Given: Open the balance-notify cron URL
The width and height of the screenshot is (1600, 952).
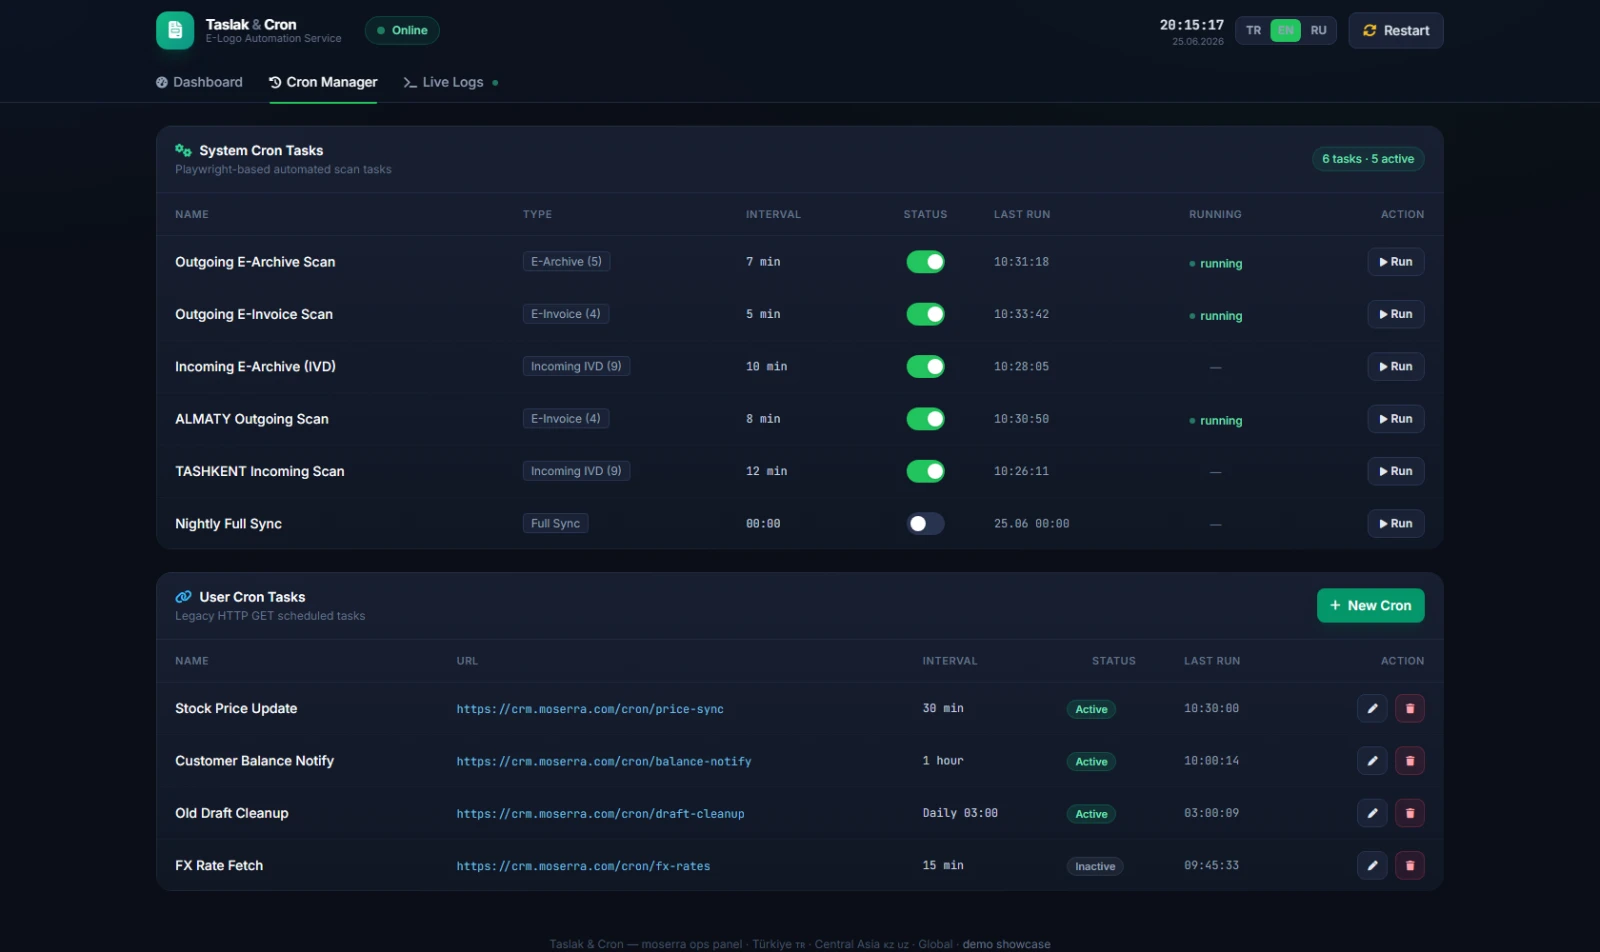Looking at the screenshot, I should [604, 761].
